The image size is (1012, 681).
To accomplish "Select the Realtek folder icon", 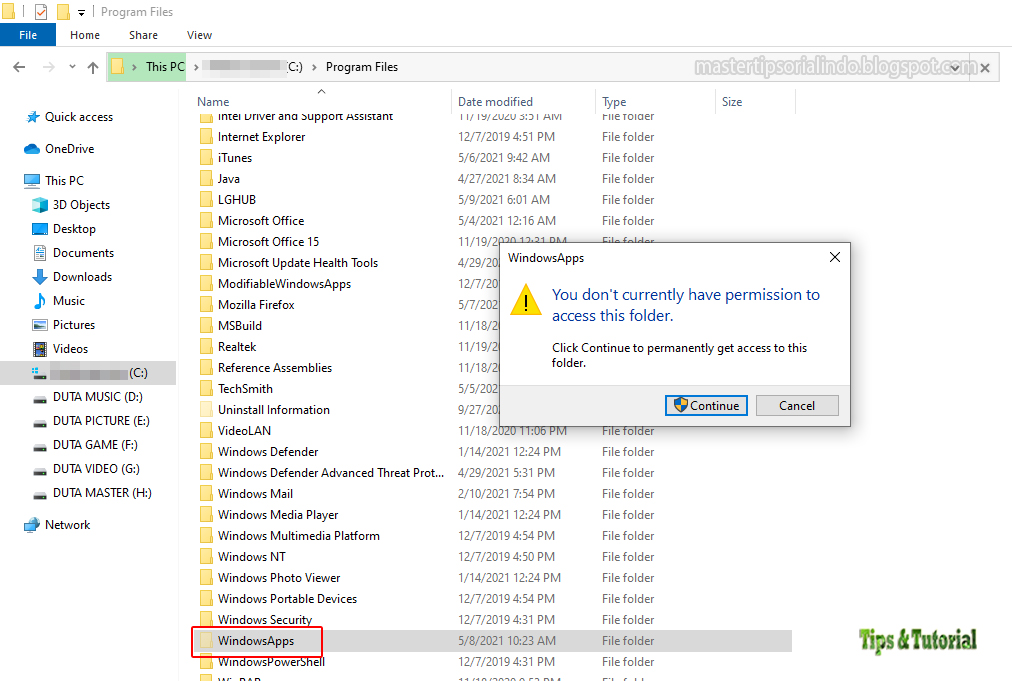I will point(206,346).
